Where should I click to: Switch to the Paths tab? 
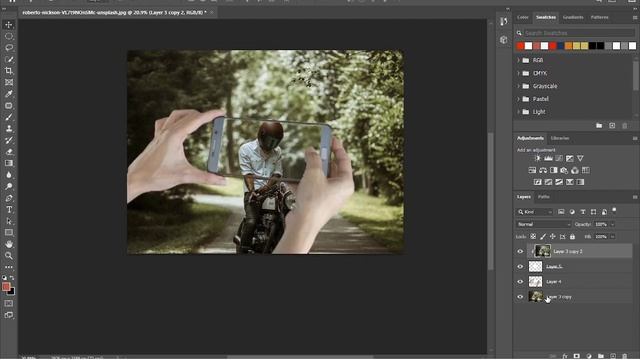[543, 197]
